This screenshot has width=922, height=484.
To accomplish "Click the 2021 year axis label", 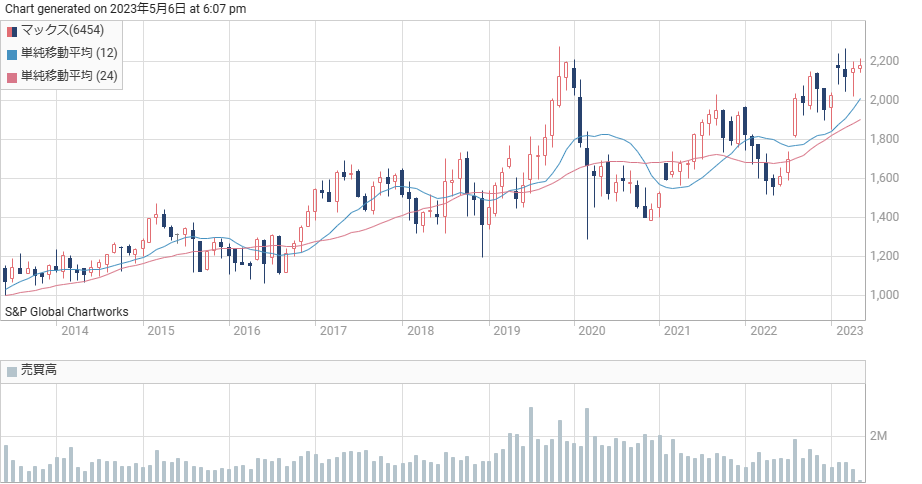I will [677, 331].
